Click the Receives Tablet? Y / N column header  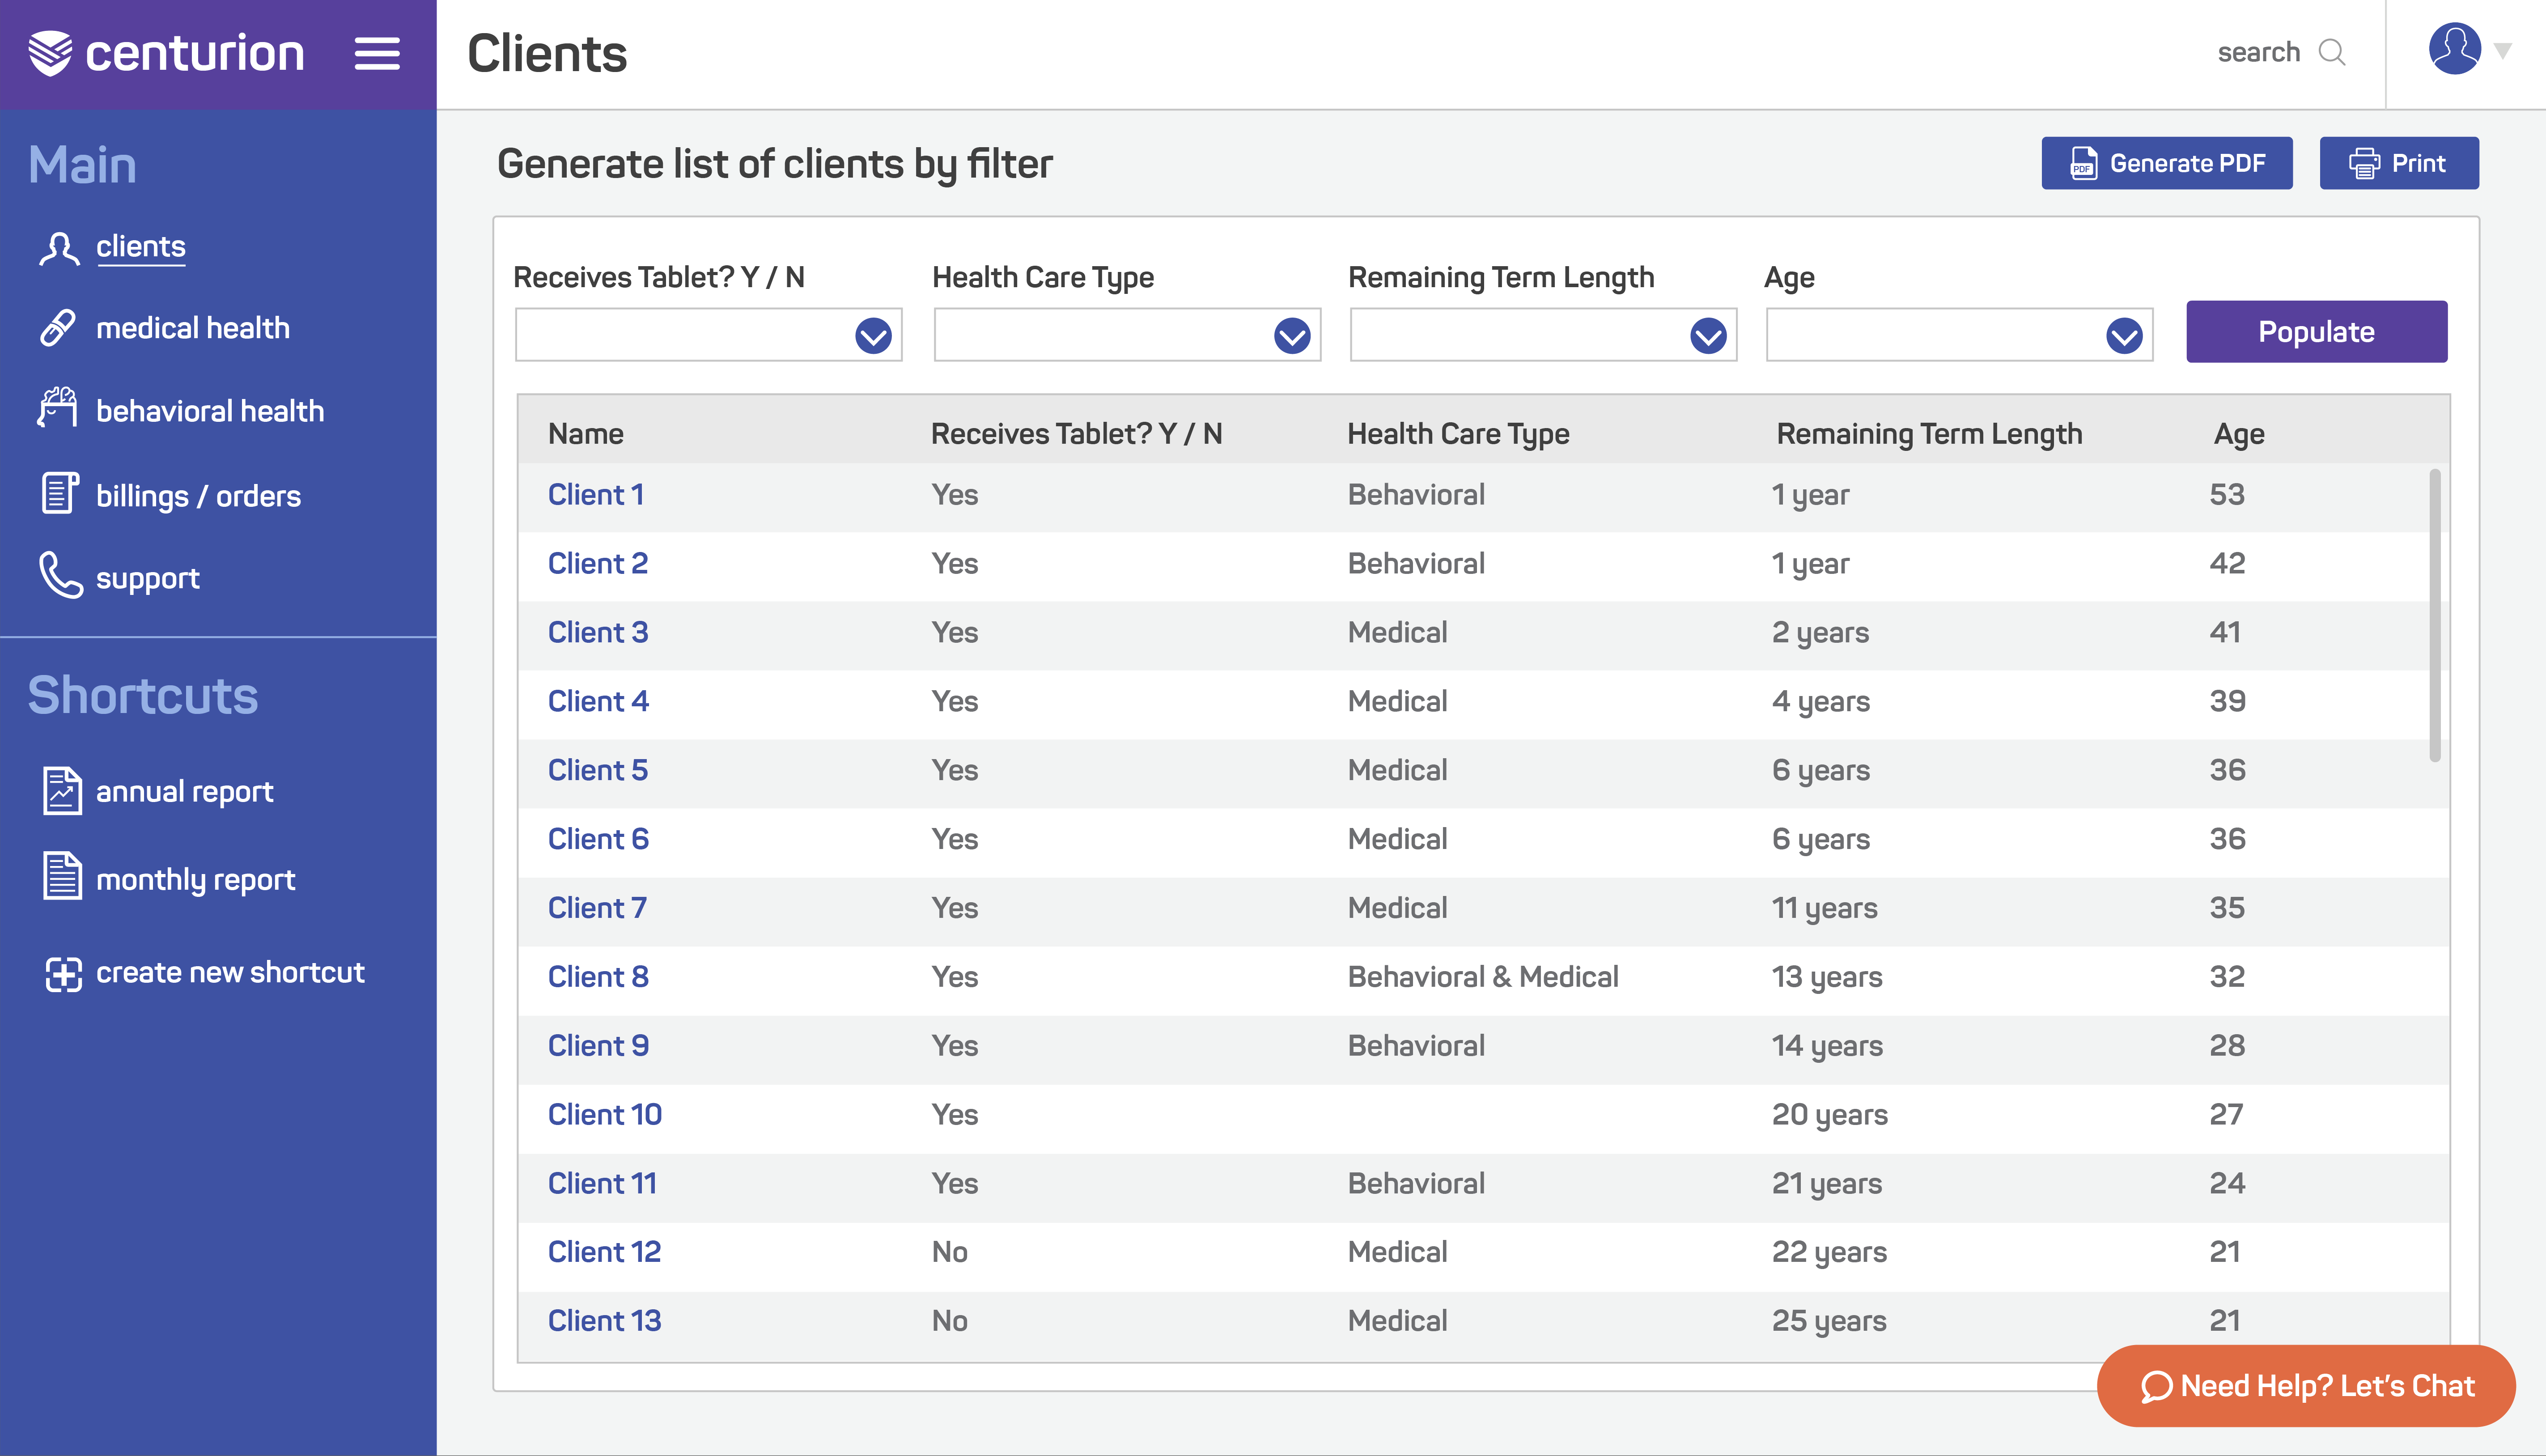(x=1076, y=434)
